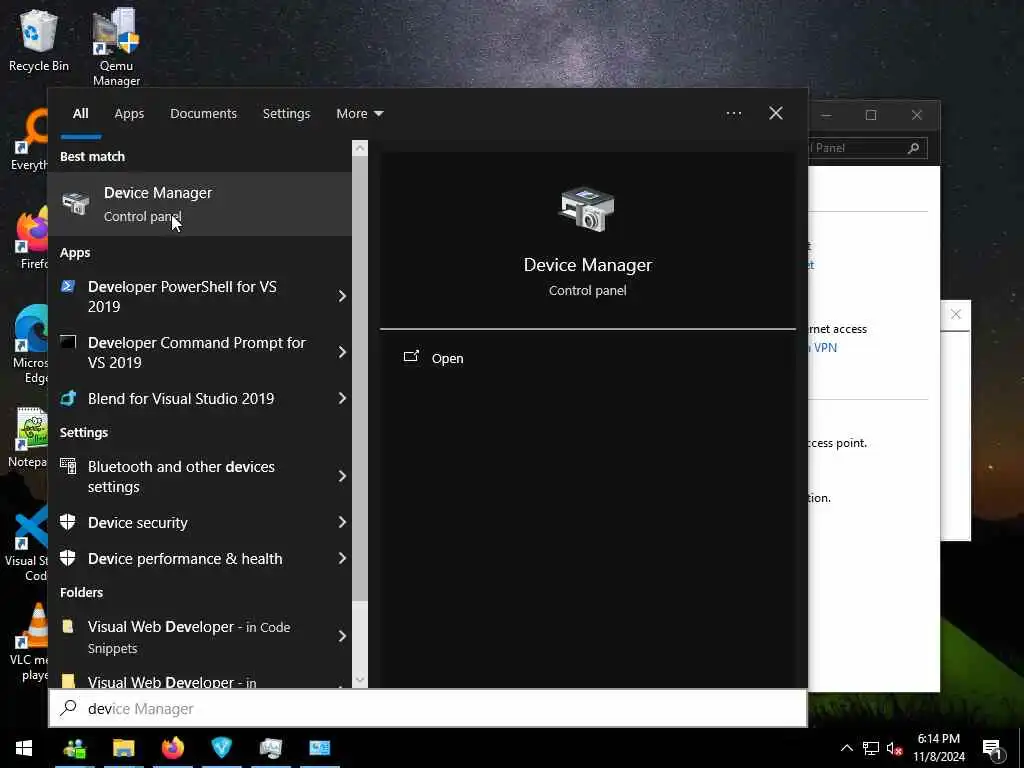Click the Control Panel search box
Image resolution: width=1024 pixels, height=768 pixels.
tap(867, 148)
